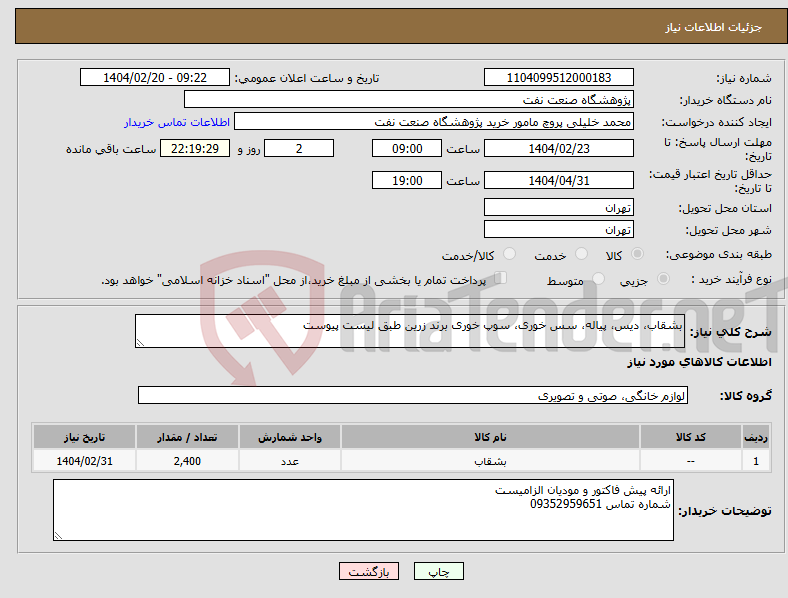Click the نام کالا column header

(490, 437)
